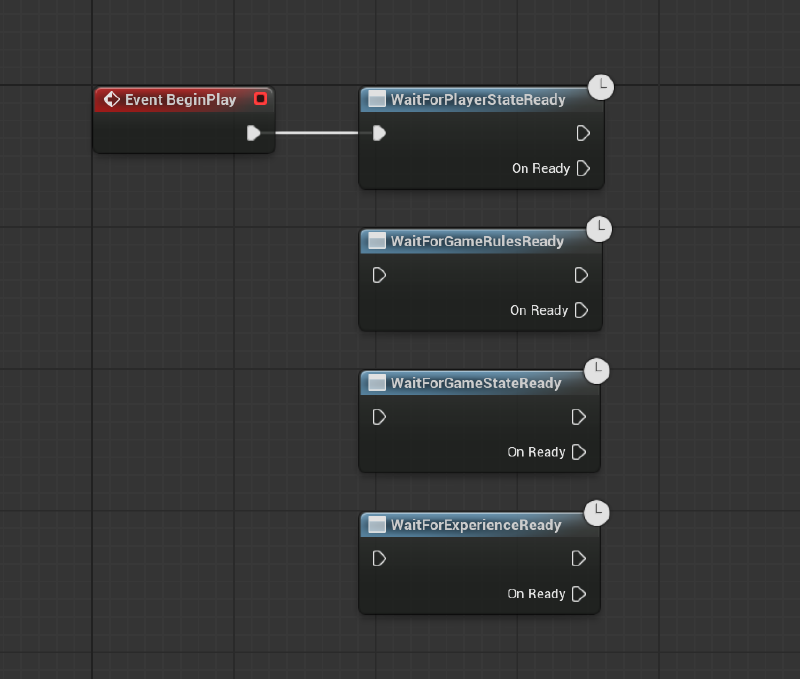Toggle the red debug indicator on Event BeginPlay
The image size is (800, 679).
(261, 99)
